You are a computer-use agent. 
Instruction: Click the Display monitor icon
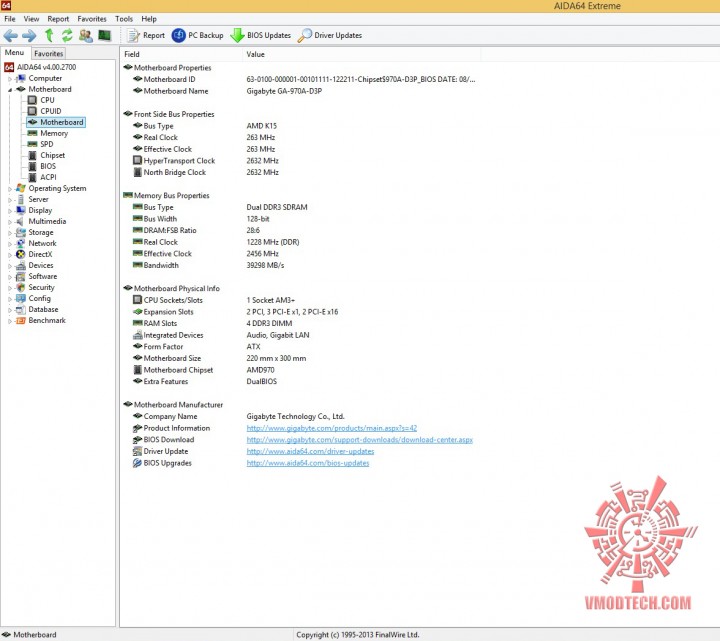[21, 210]
